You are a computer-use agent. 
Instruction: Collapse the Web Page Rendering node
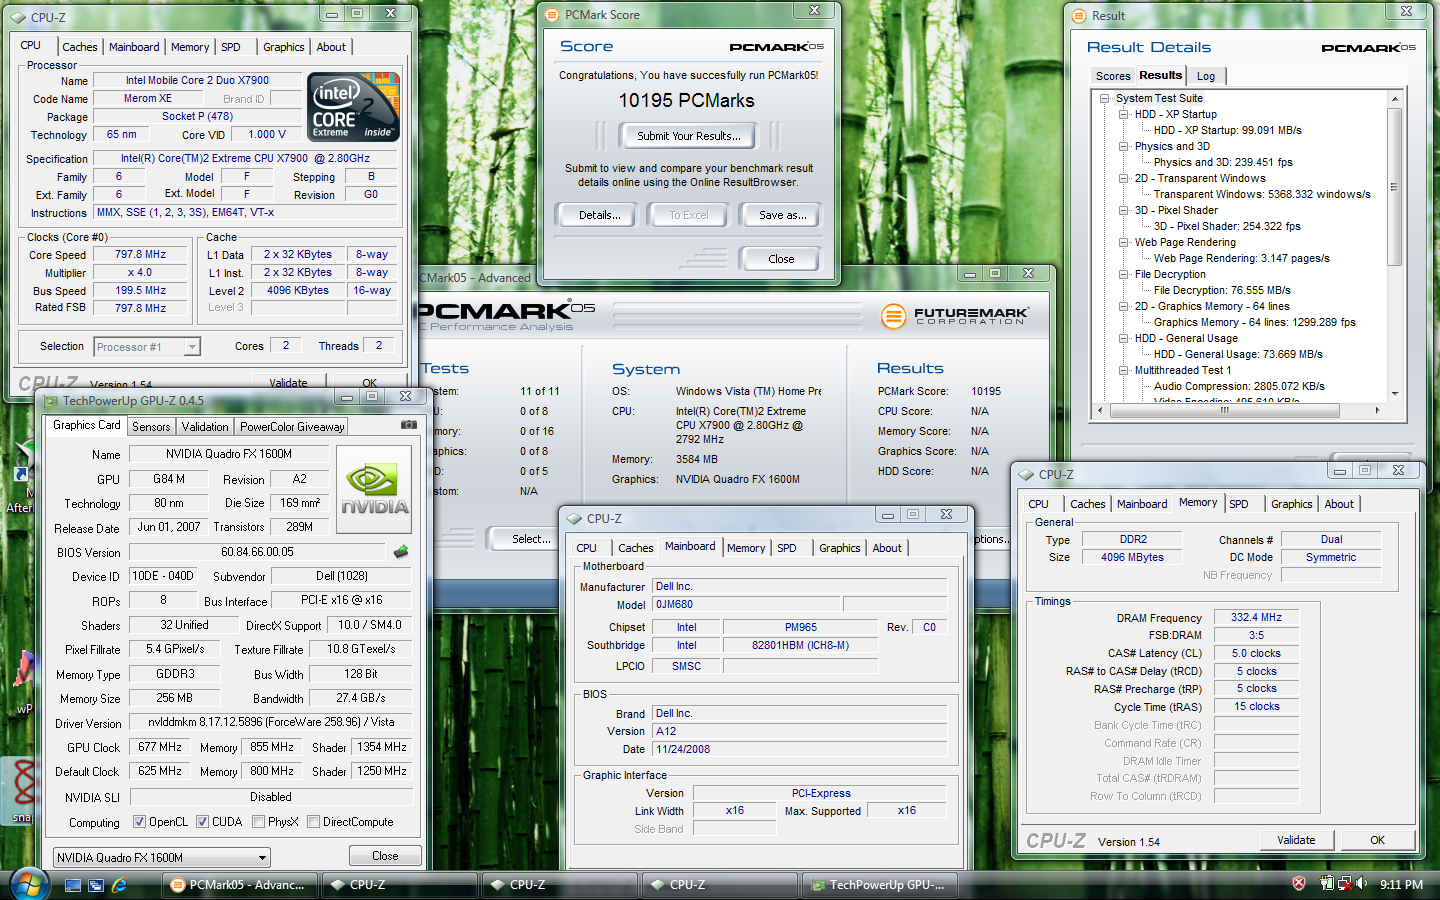point(1124,242)
